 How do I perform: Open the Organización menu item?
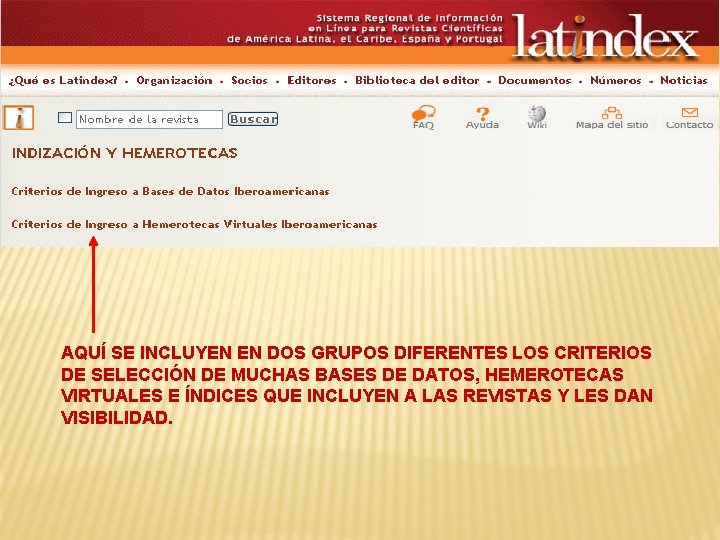click(174, 80)
